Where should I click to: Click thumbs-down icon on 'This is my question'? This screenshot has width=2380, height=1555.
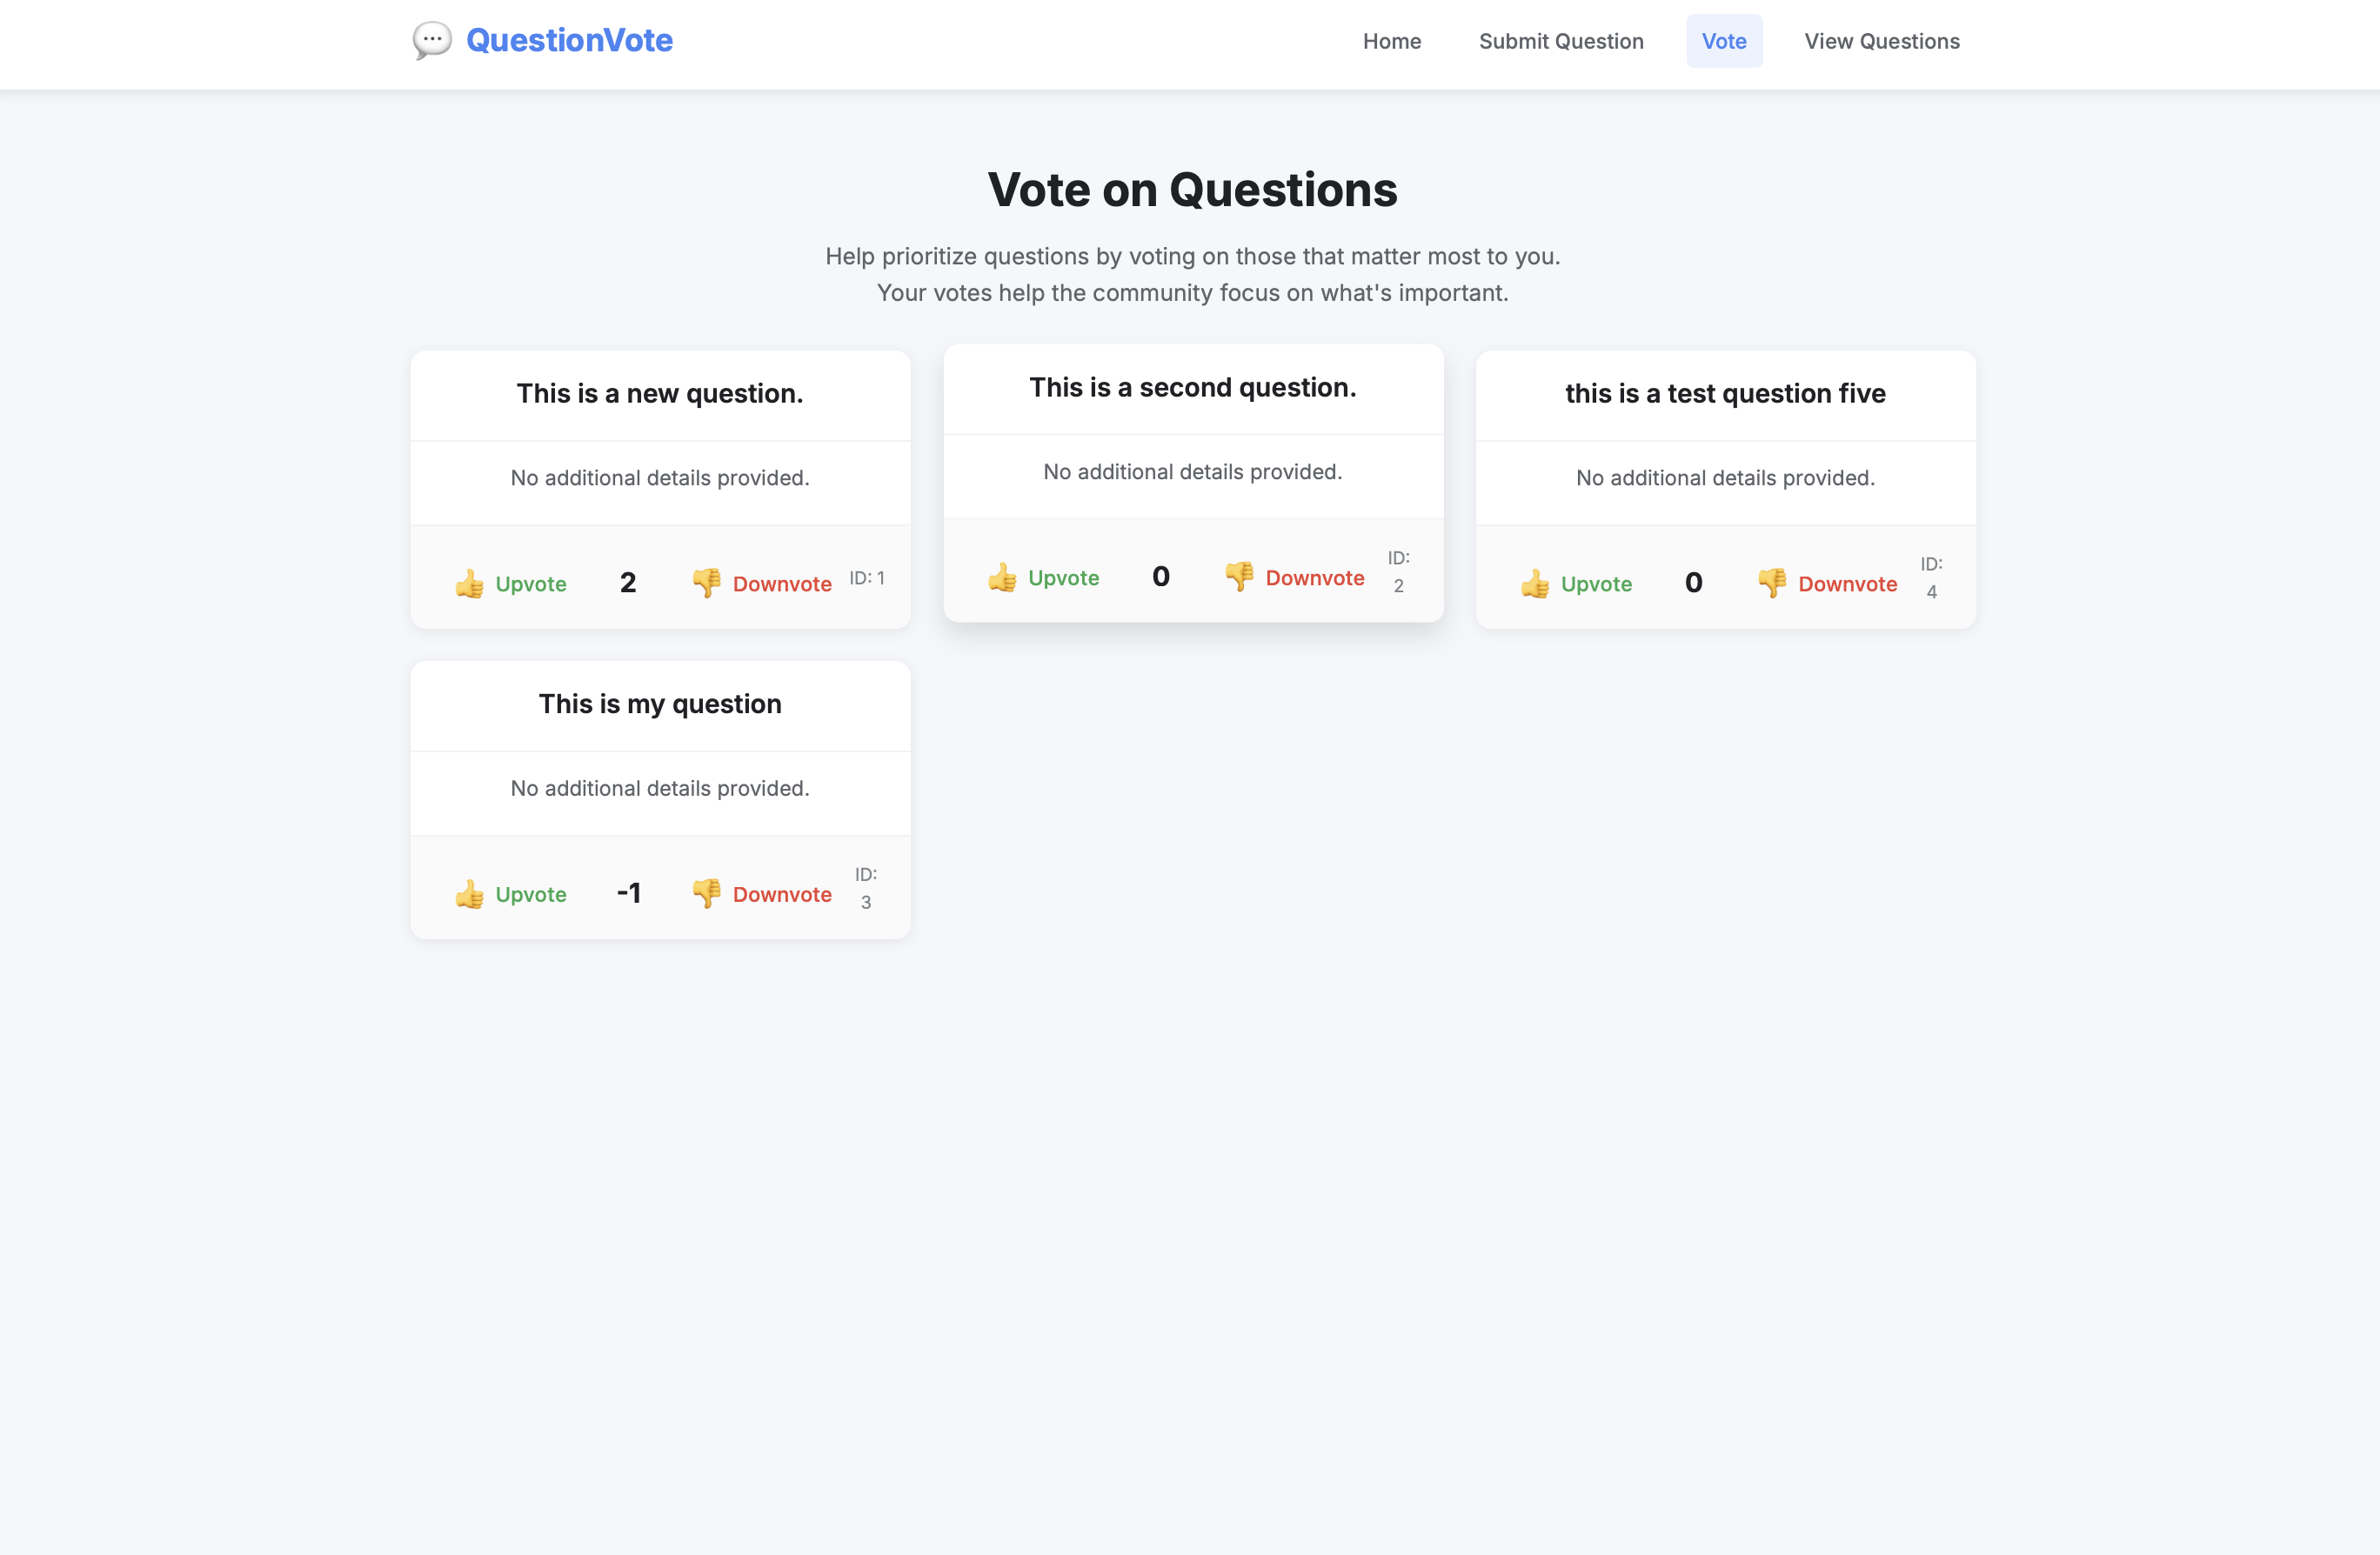(x=707, y=894)
